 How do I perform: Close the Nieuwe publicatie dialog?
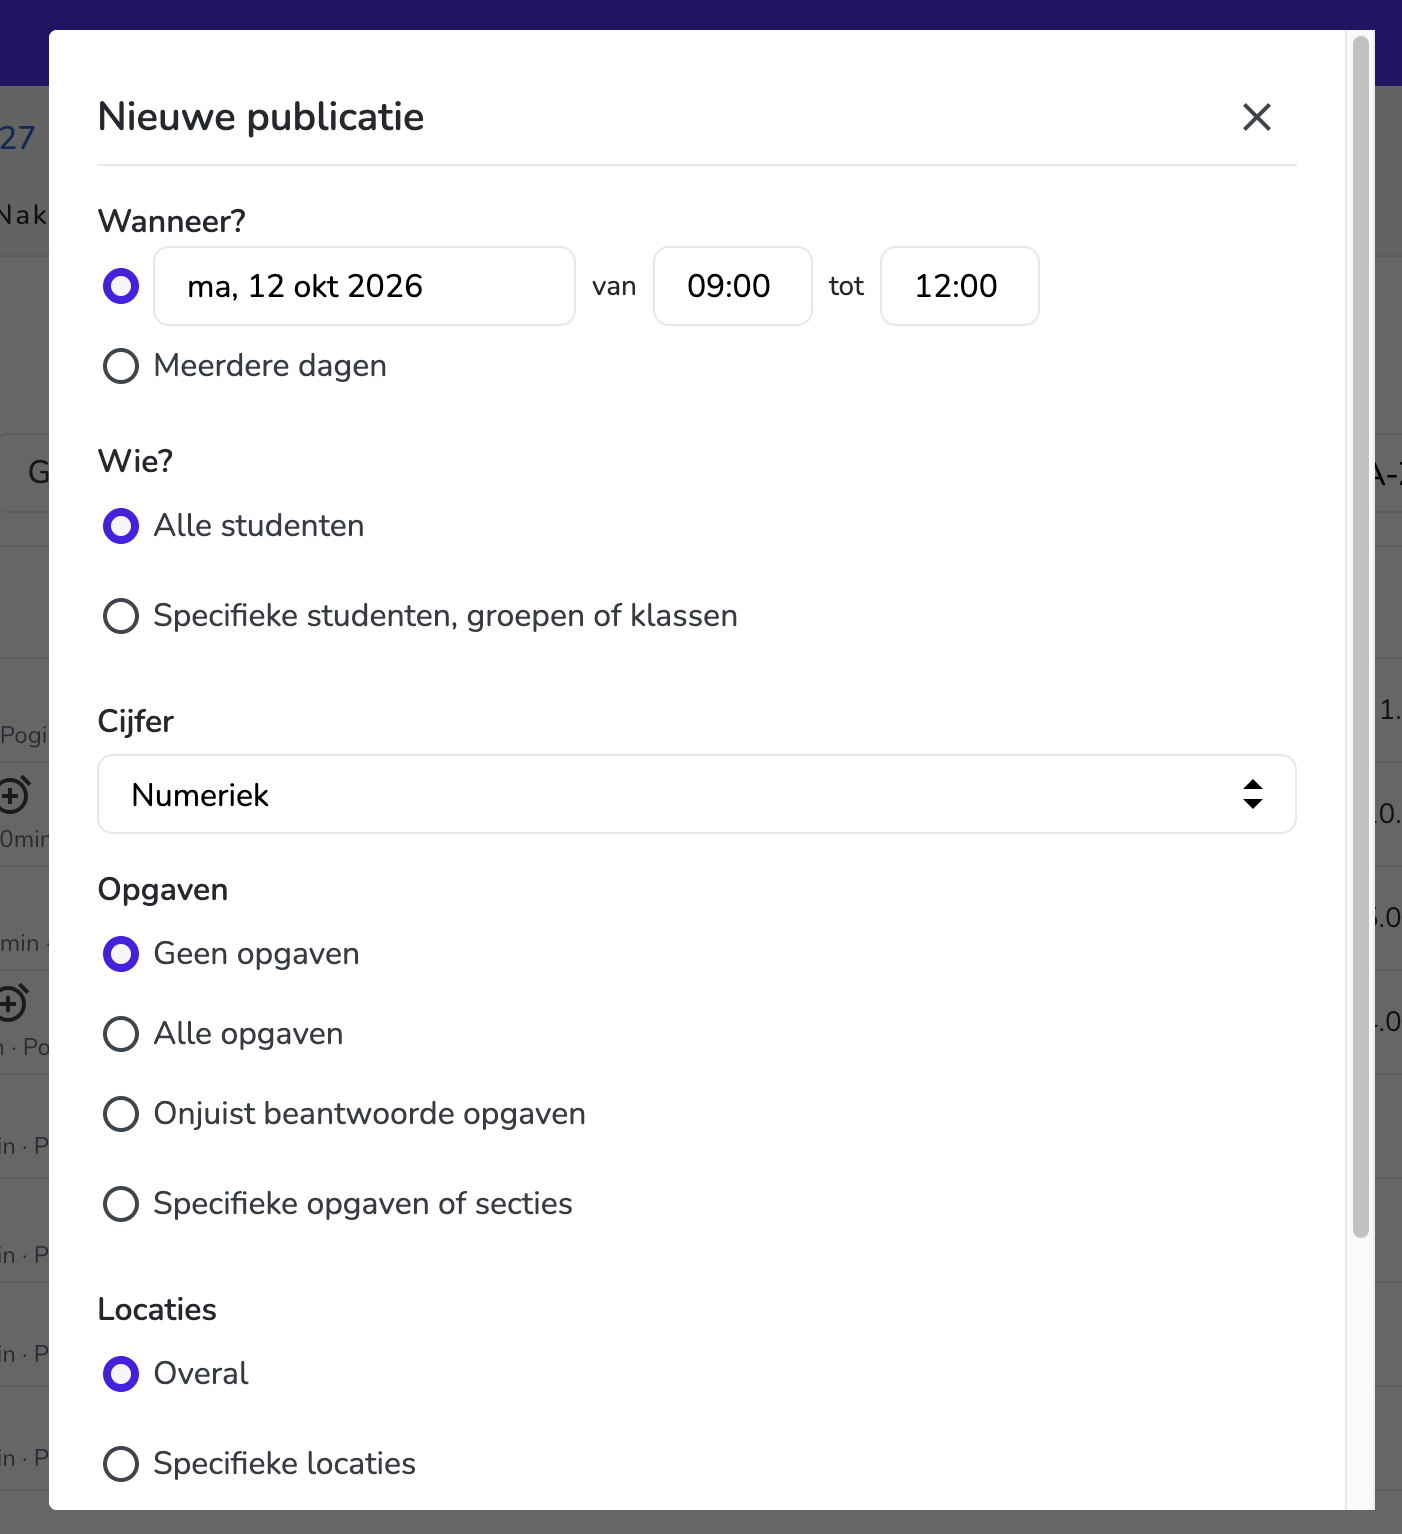pos(1256,117)
